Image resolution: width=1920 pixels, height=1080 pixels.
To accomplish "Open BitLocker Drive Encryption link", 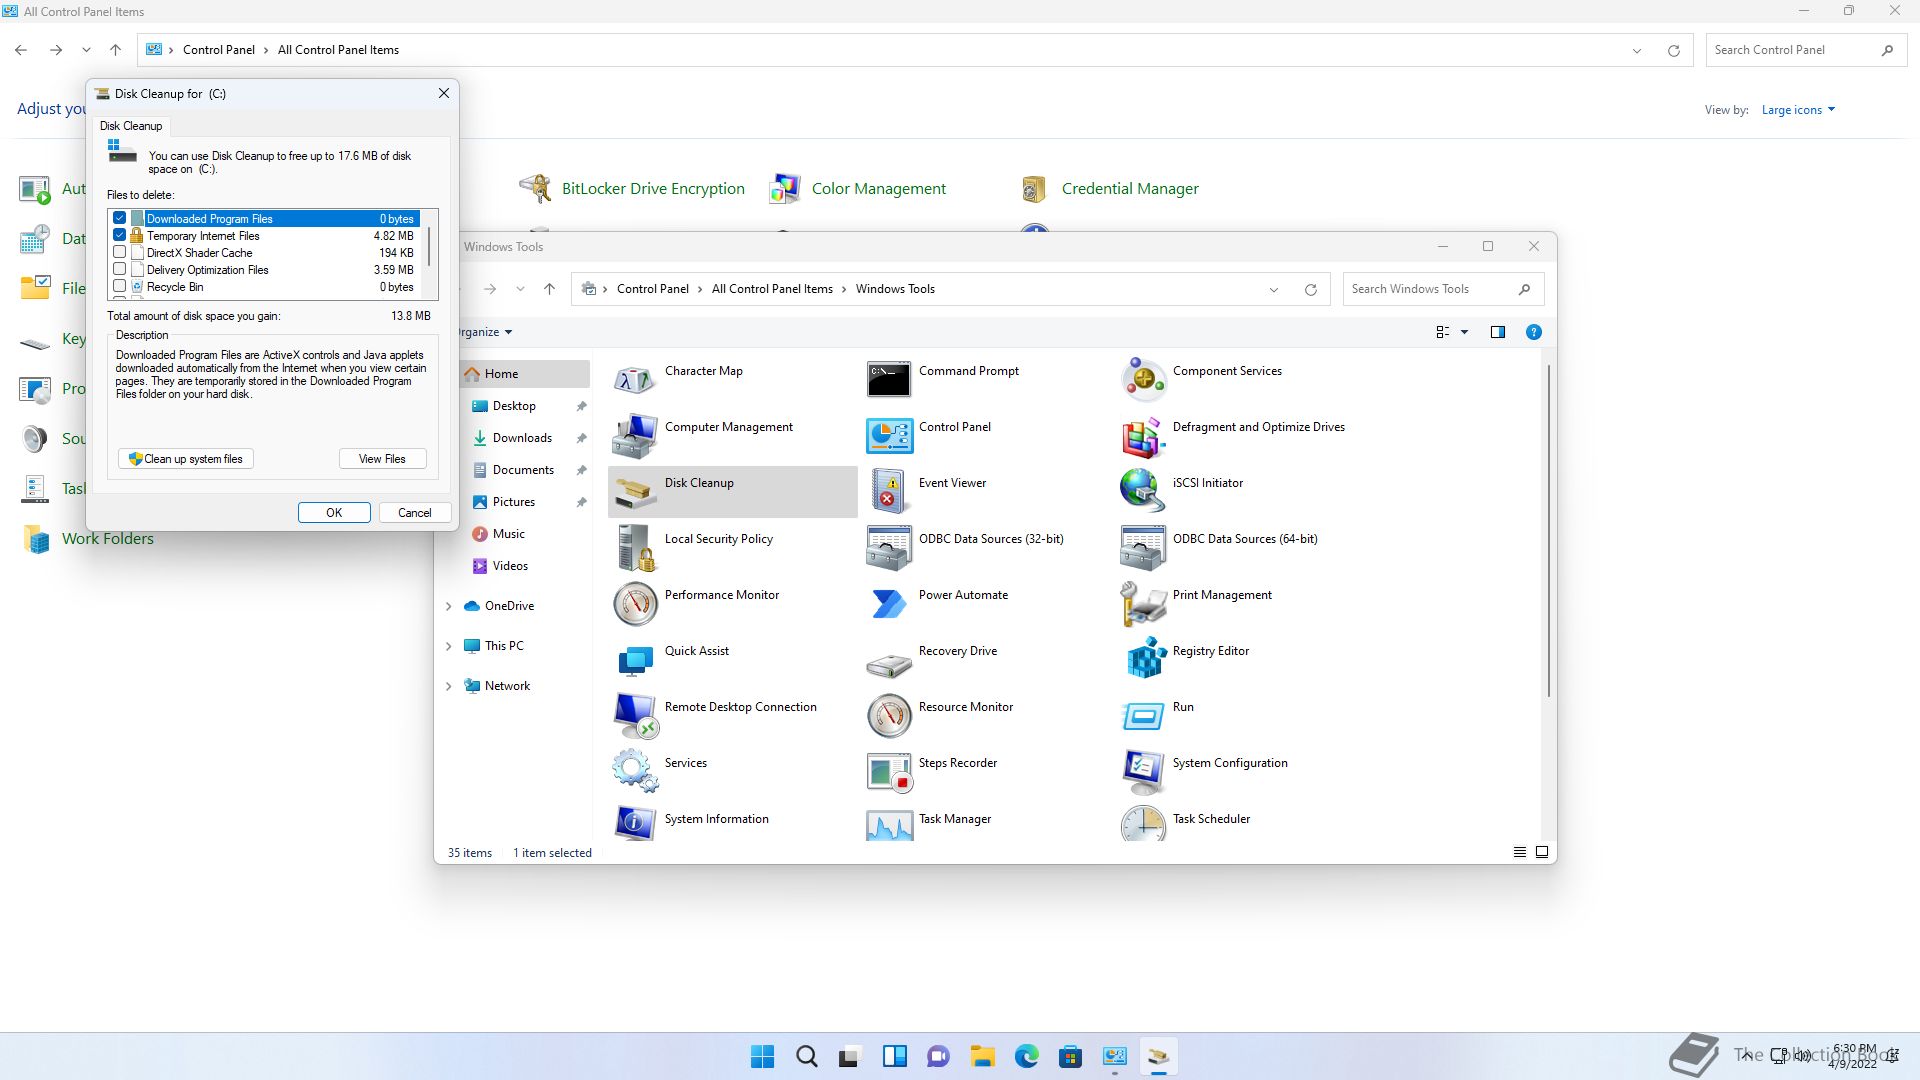I will pos(653,189).
